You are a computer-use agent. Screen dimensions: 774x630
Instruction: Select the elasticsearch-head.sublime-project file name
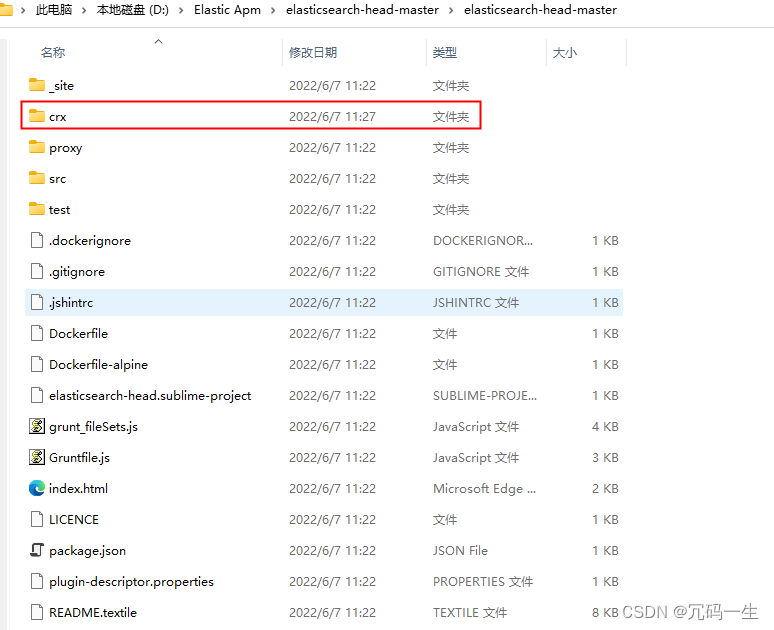tap(150, 396)
